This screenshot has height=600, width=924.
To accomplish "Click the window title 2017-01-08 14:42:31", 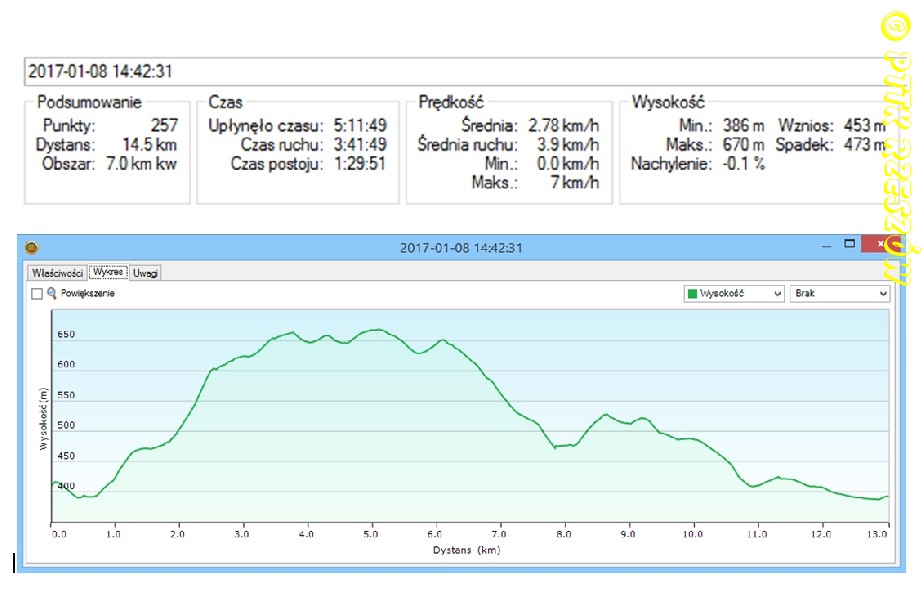I will [461, 248].
